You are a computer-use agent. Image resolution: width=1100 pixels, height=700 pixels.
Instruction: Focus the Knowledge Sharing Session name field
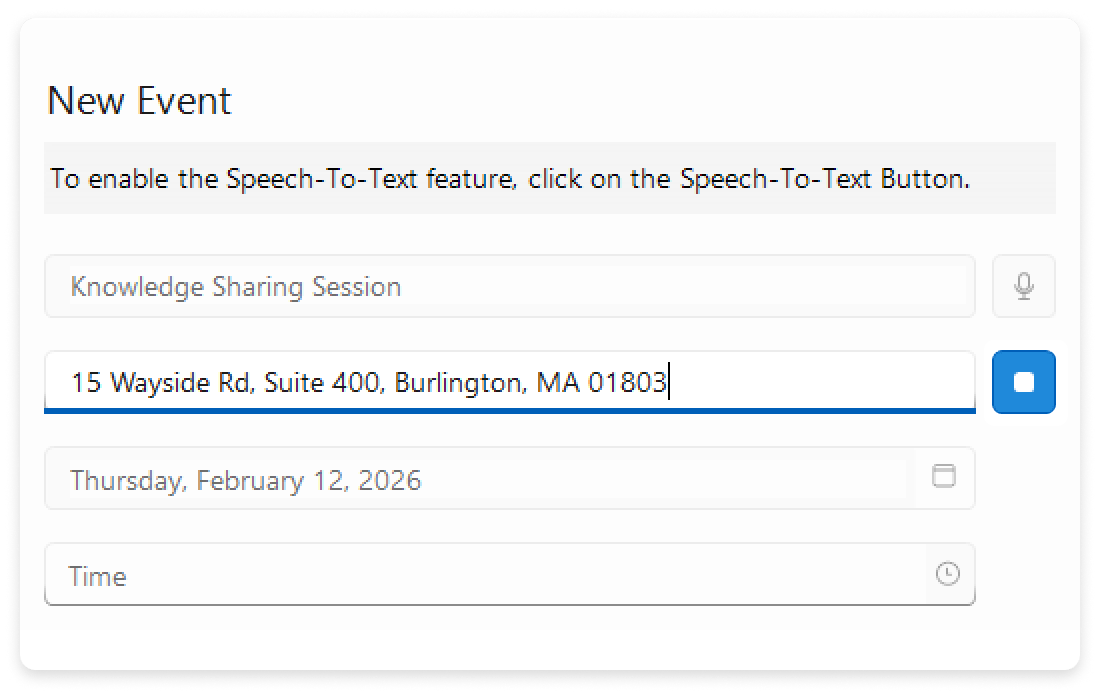click(x=509, y=287)
